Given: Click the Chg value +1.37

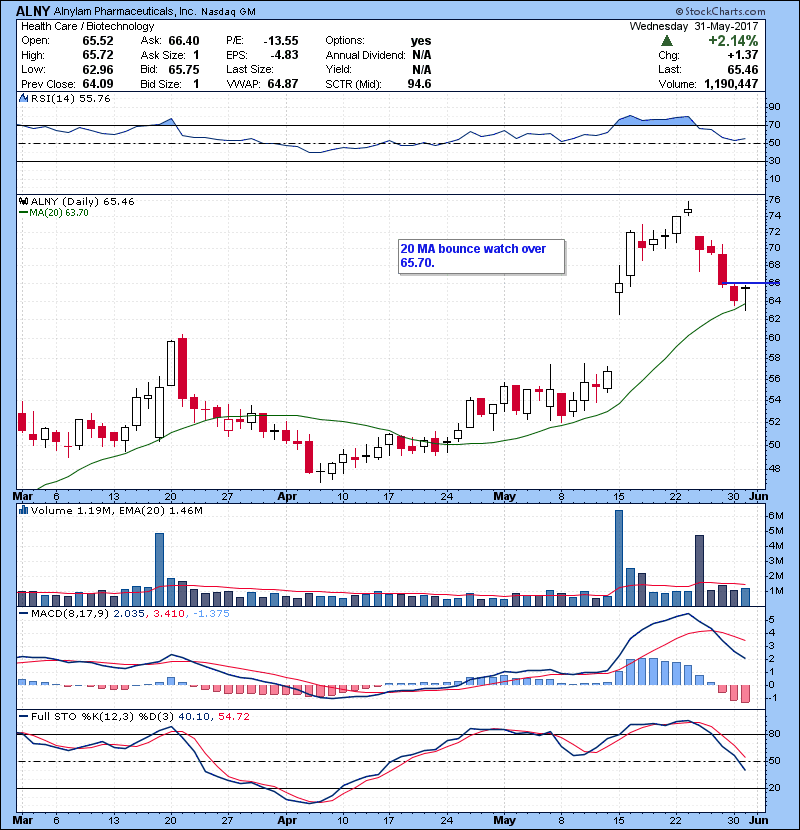Looking at the screenshot, I should [x=743, y=55].
